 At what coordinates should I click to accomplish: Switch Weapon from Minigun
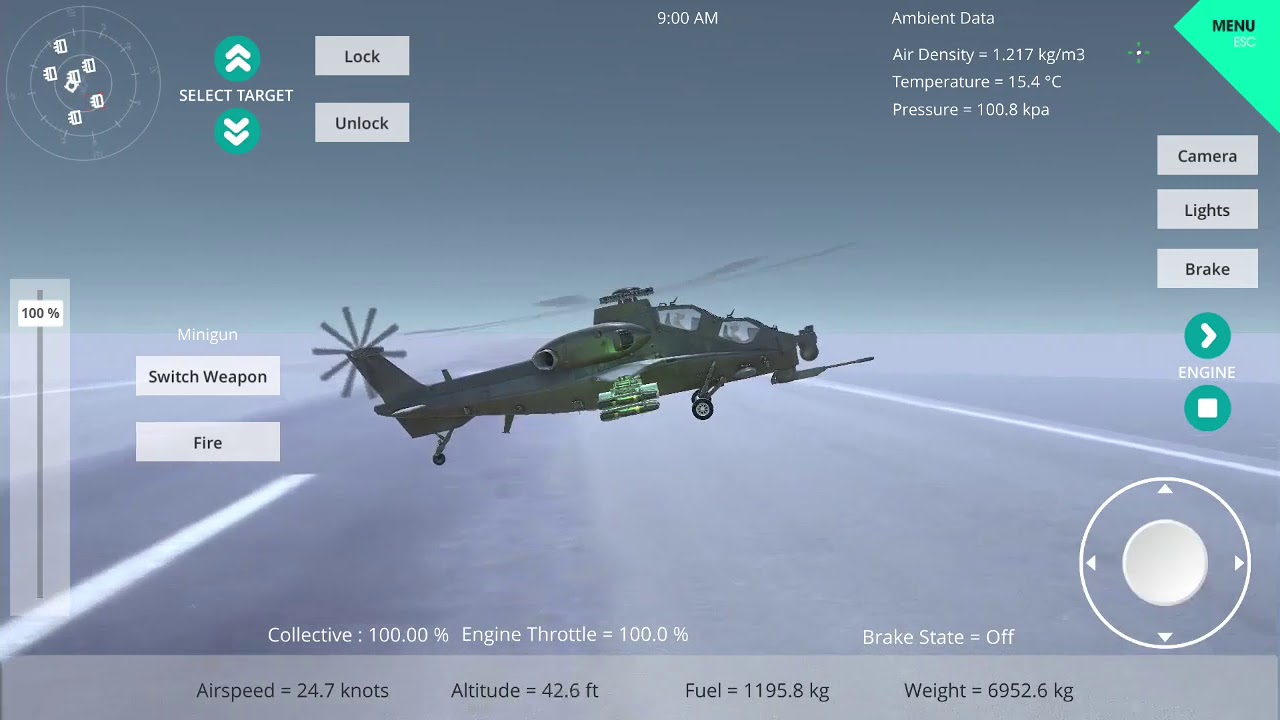(x=208, y=376)
